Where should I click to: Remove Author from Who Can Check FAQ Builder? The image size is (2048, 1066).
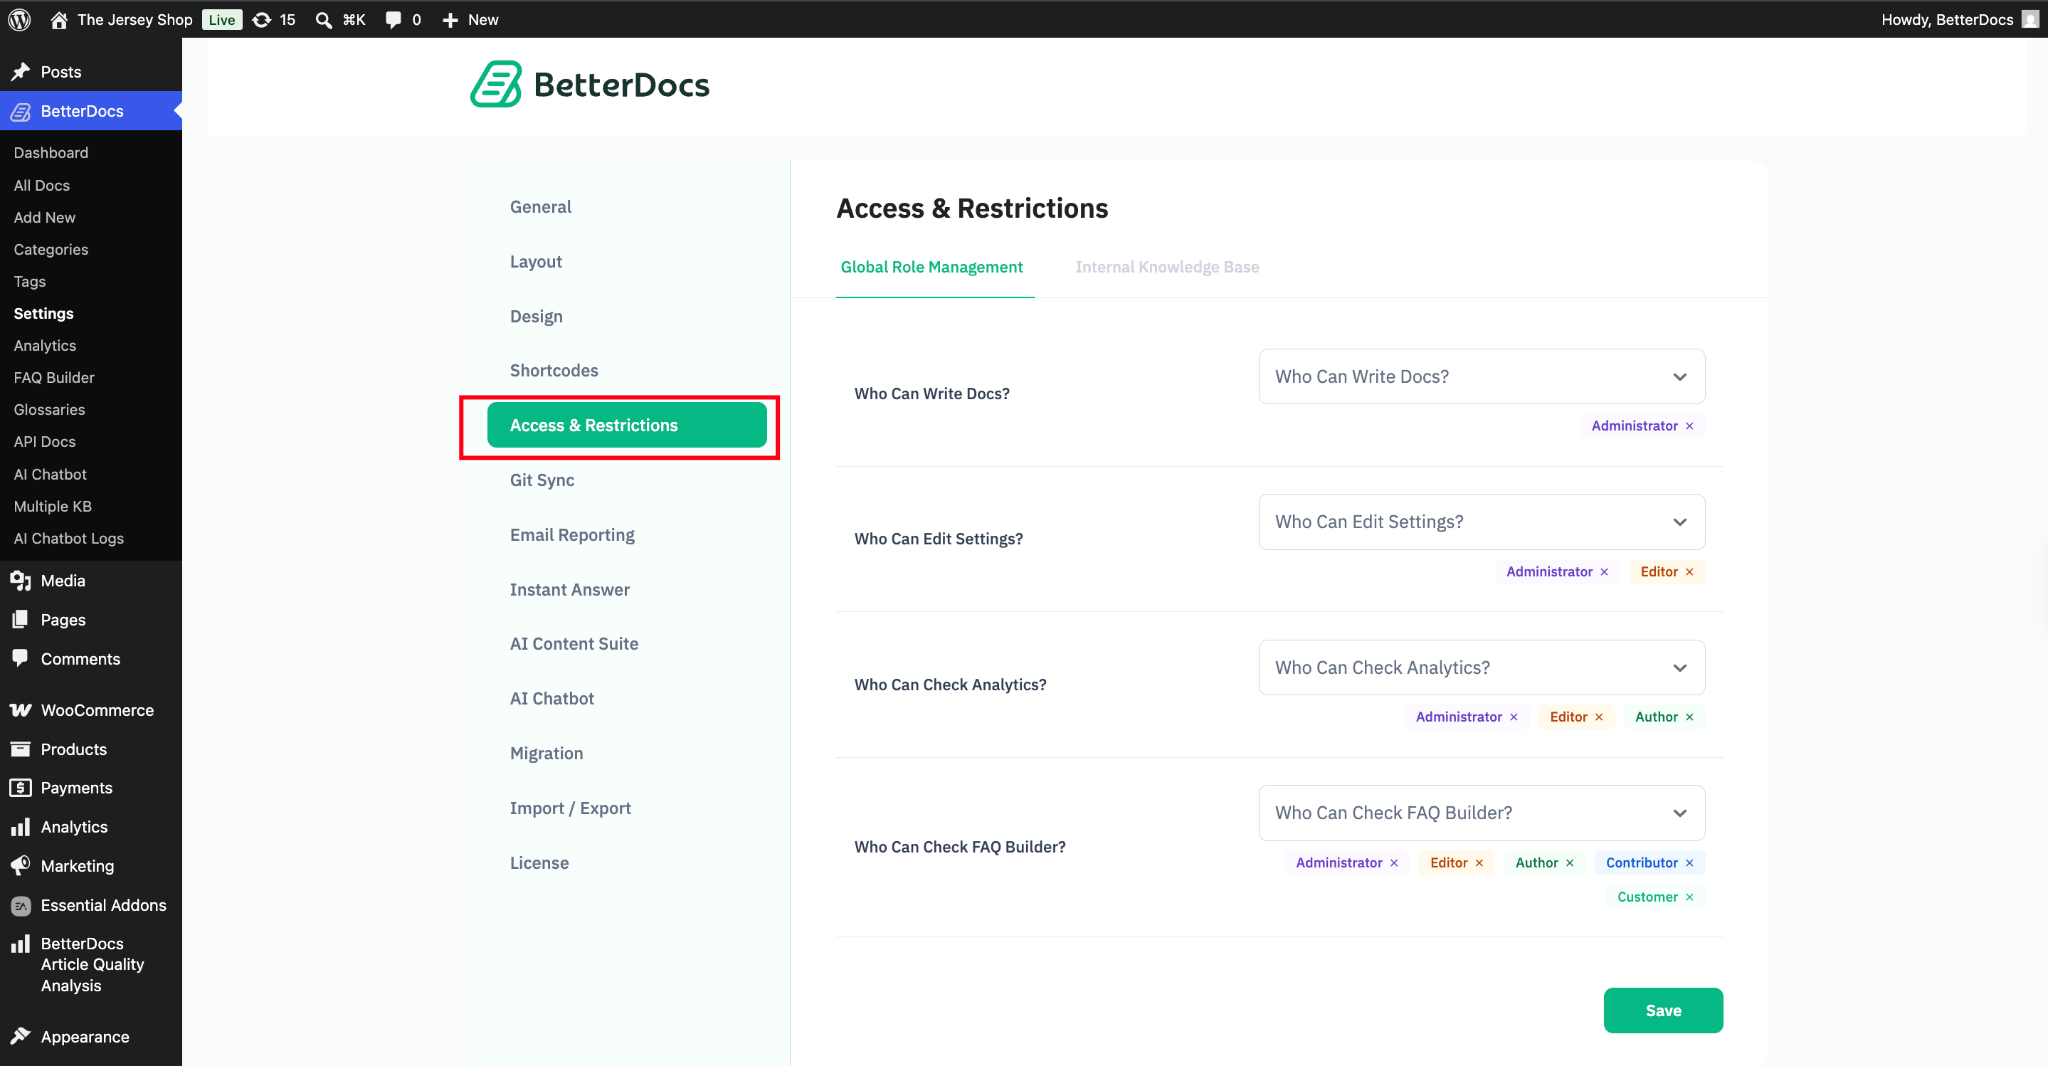click(1570, 863)
